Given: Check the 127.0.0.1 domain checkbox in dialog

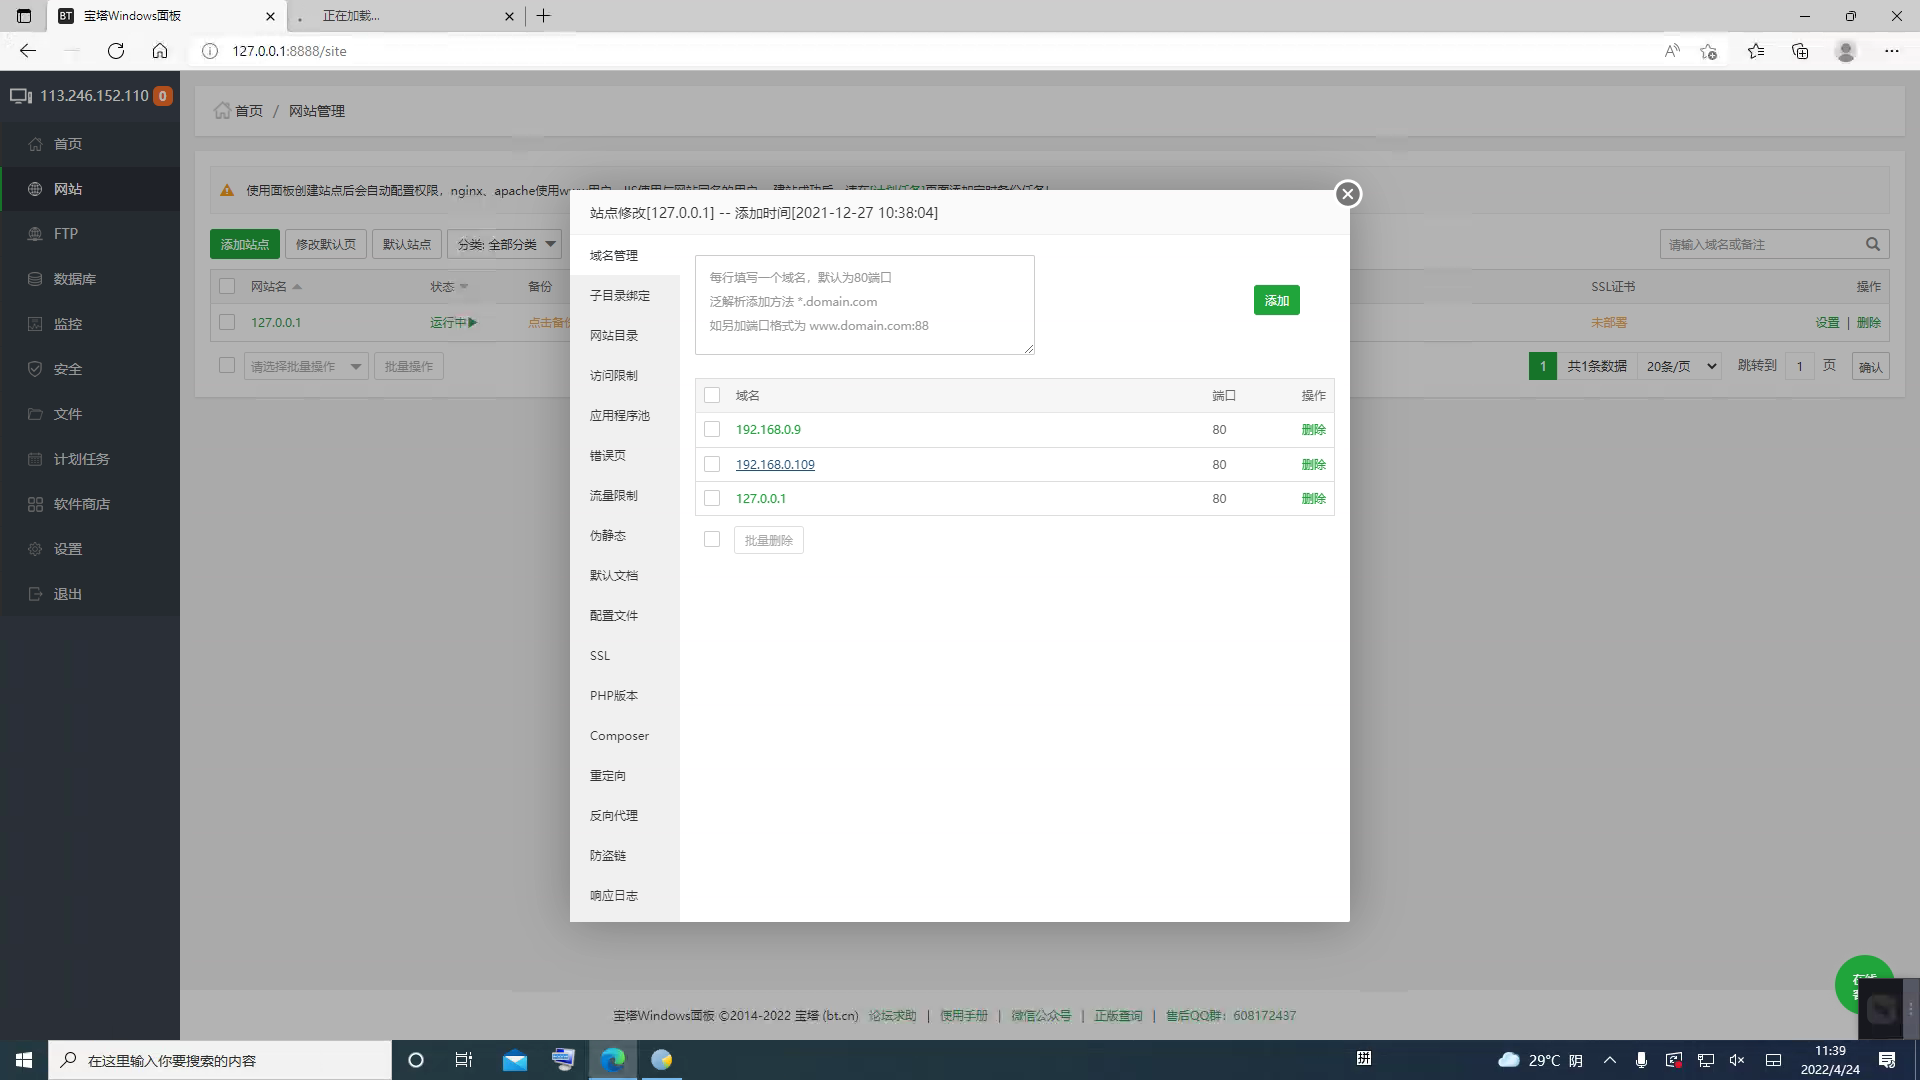Looking at the screenshot, I should tap(712, 498).
